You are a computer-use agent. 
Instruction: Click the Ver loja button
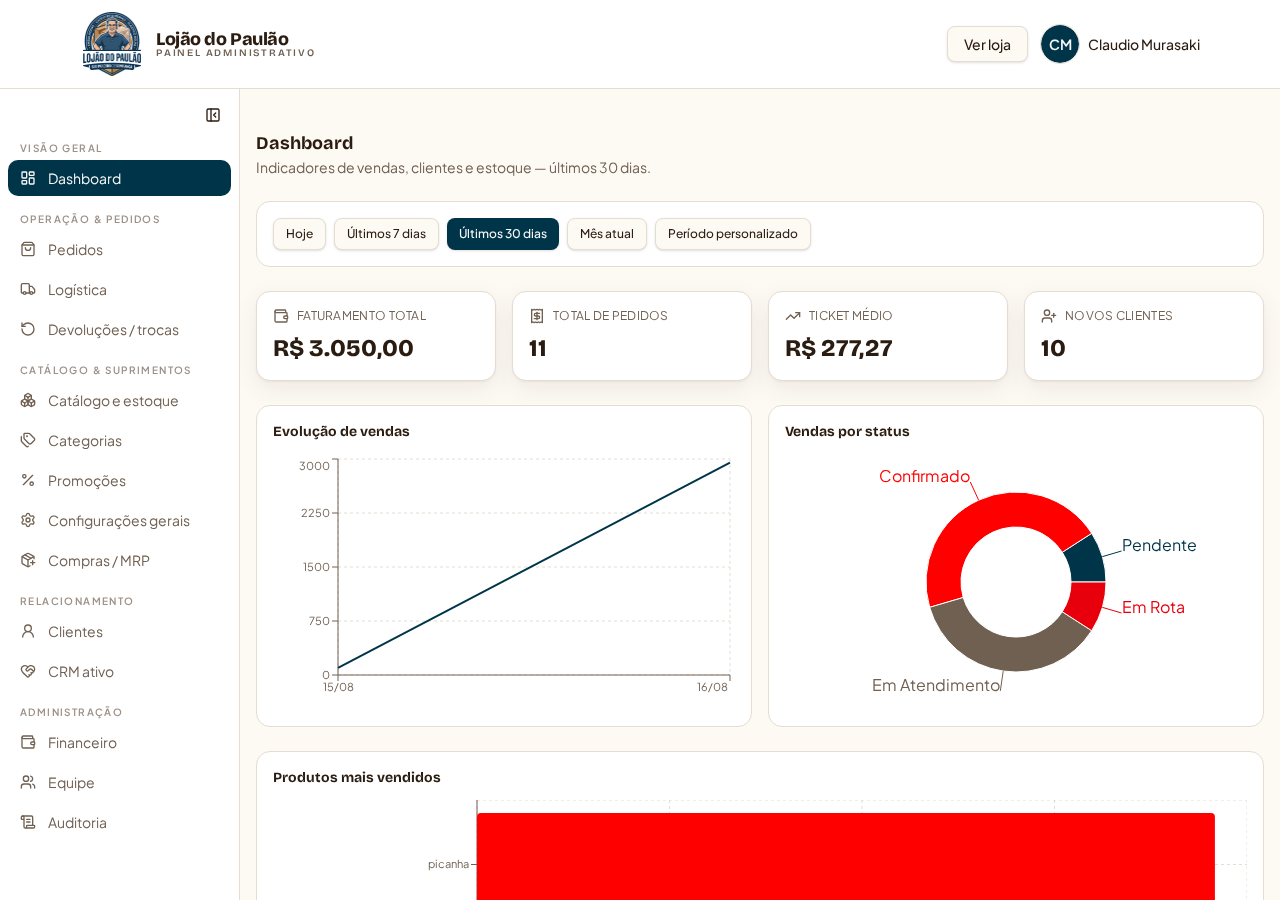coord(987,44)
